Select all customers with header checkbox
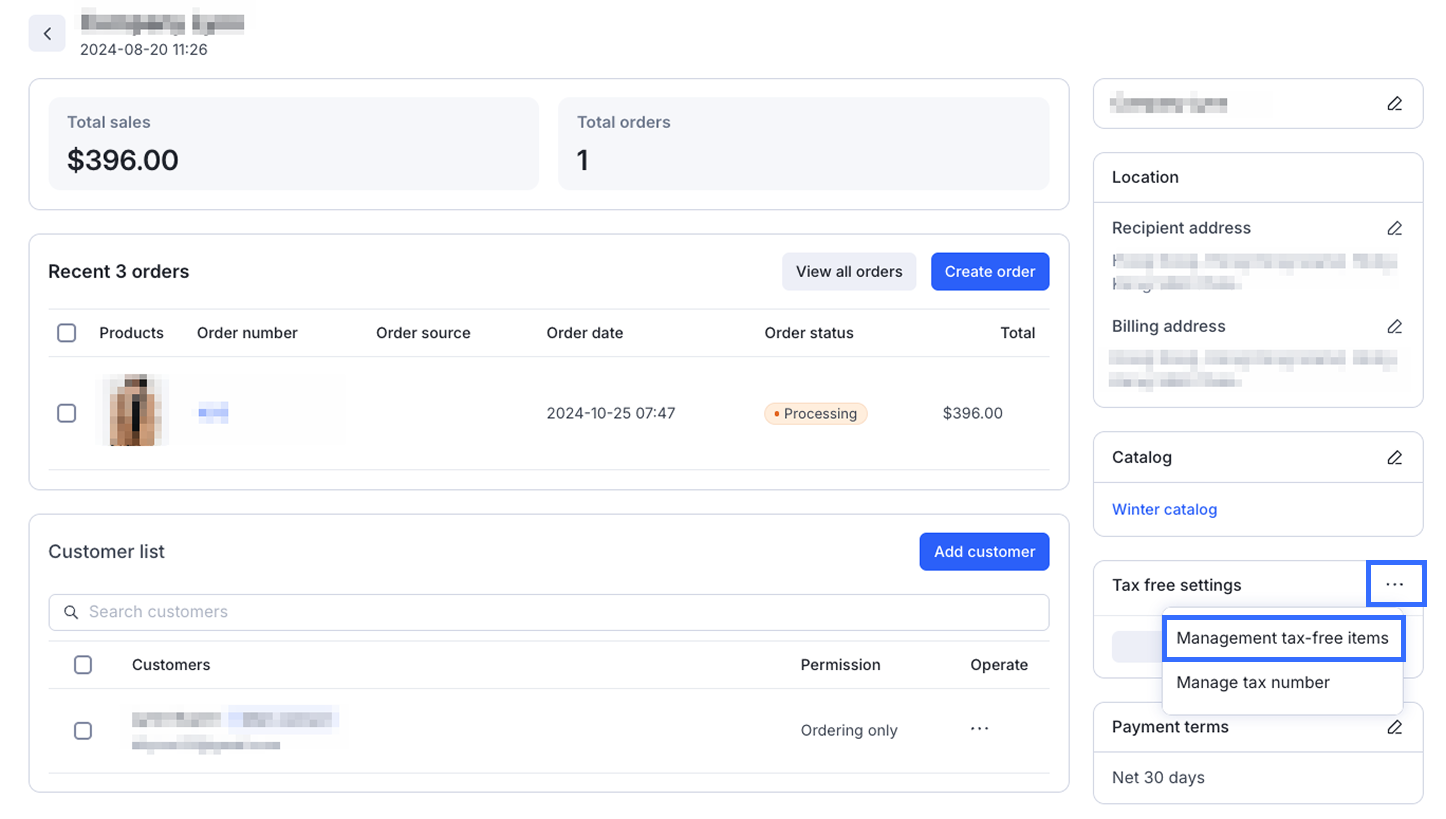Viewport: 1446px width, 819px height. click(83, 665)
